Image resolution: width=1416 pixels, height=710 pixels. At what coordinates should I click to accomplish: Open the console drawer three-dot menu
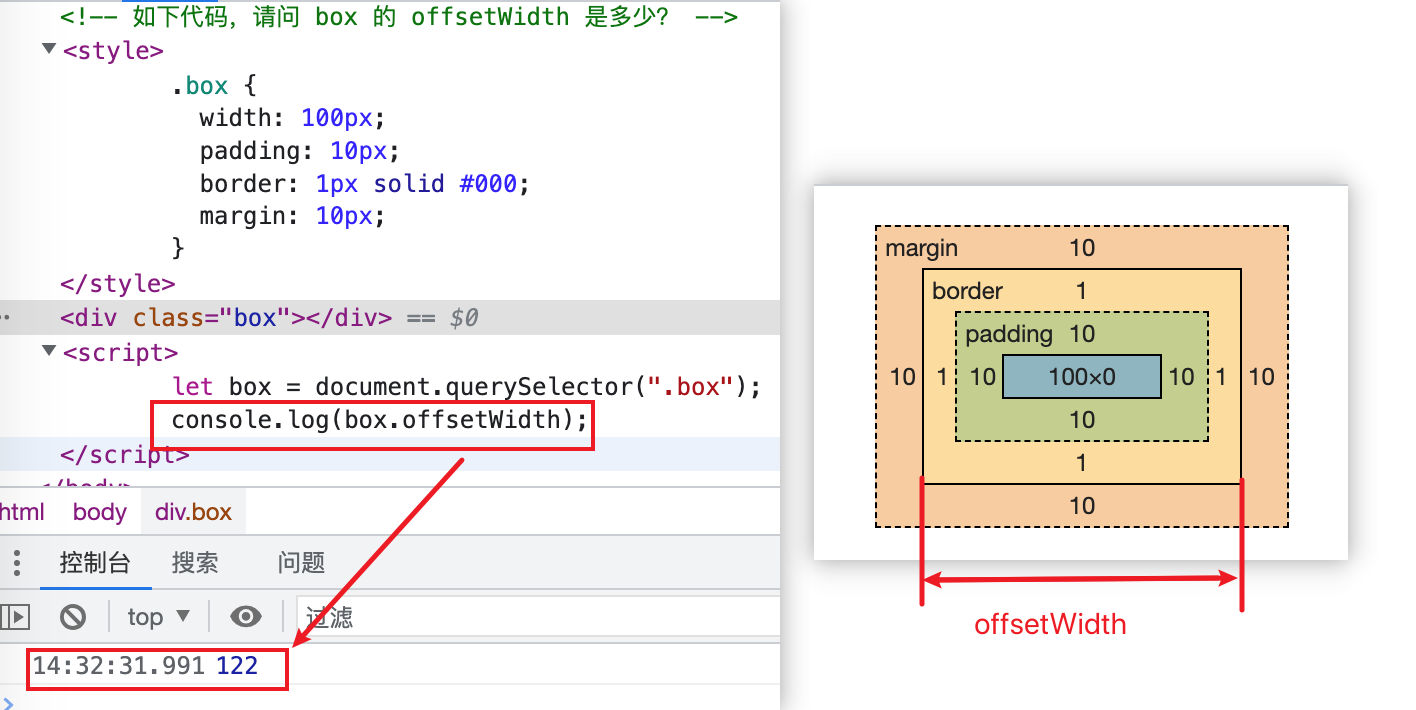click(14, 563)
